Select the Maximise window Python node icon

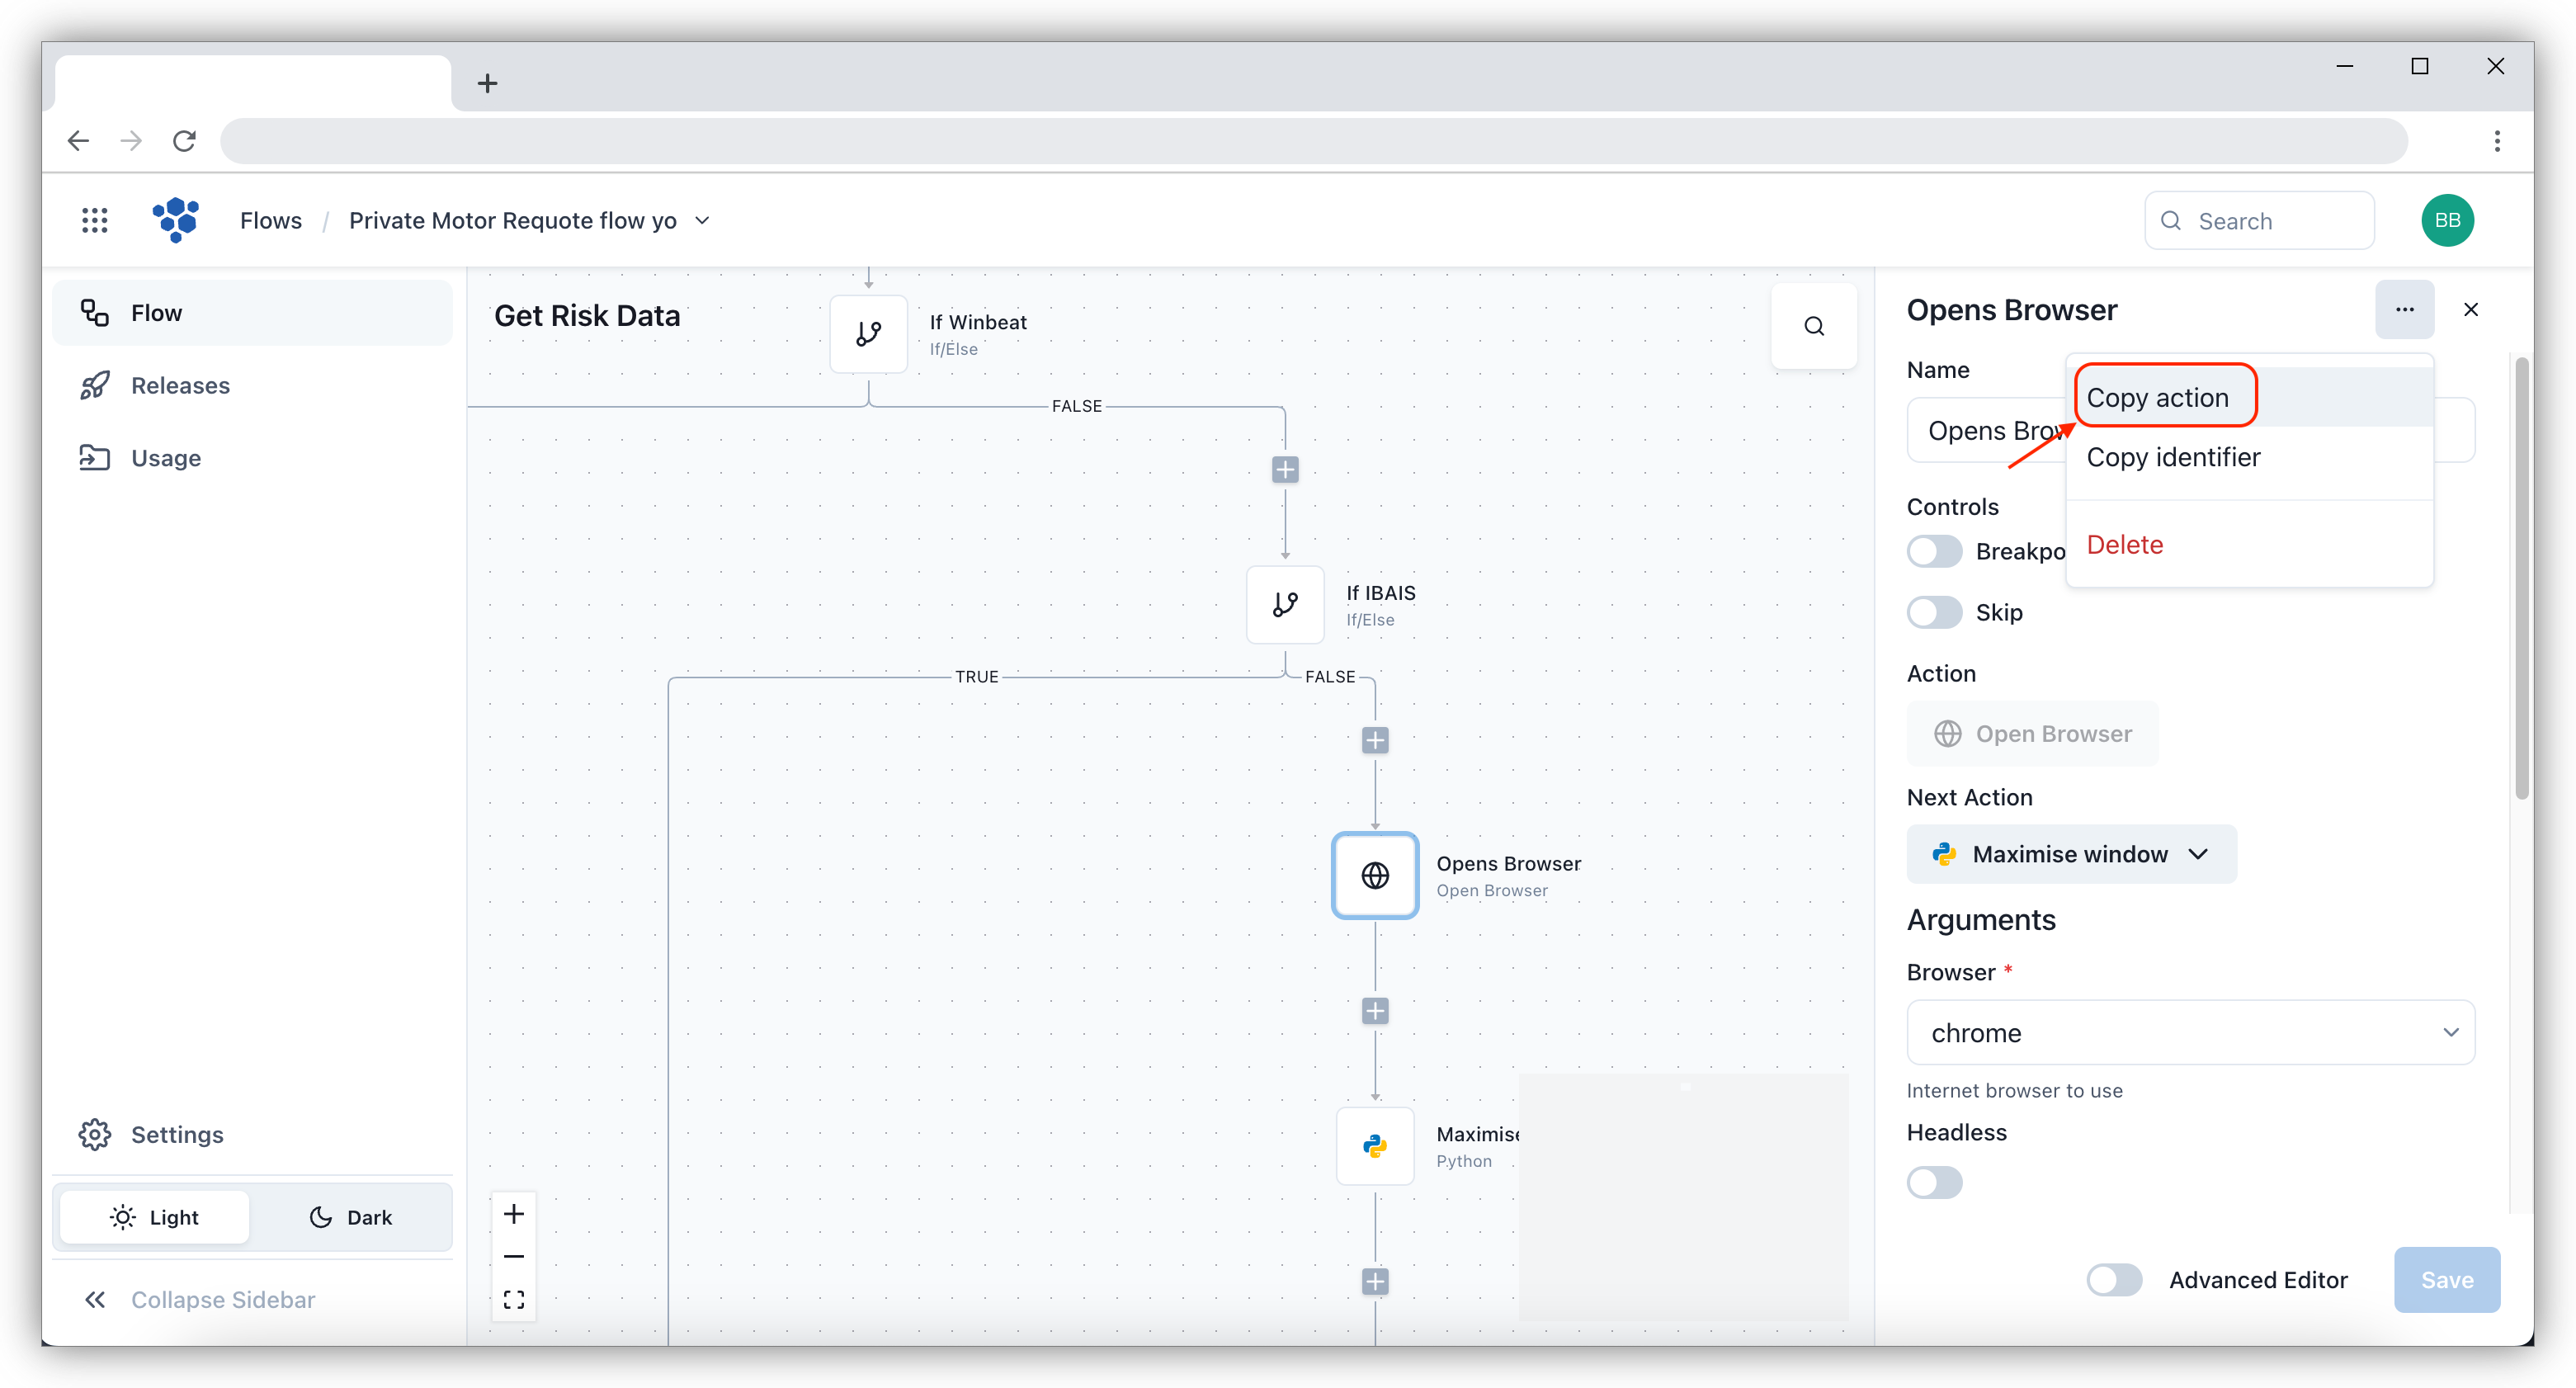point(1374,1146)
